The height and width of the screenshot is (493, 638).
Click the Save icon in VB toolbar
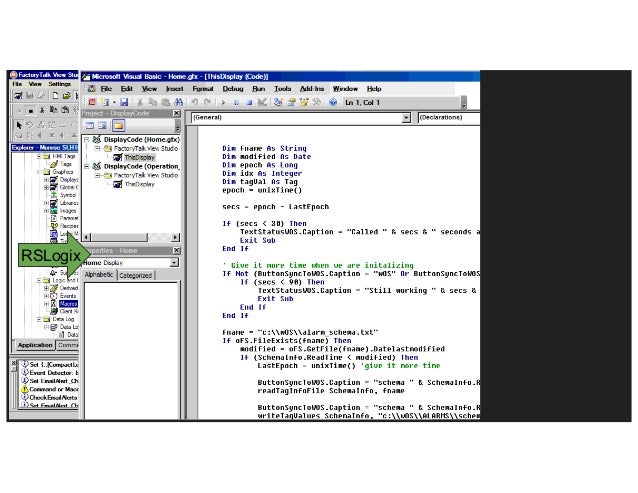tap(123, 102)
